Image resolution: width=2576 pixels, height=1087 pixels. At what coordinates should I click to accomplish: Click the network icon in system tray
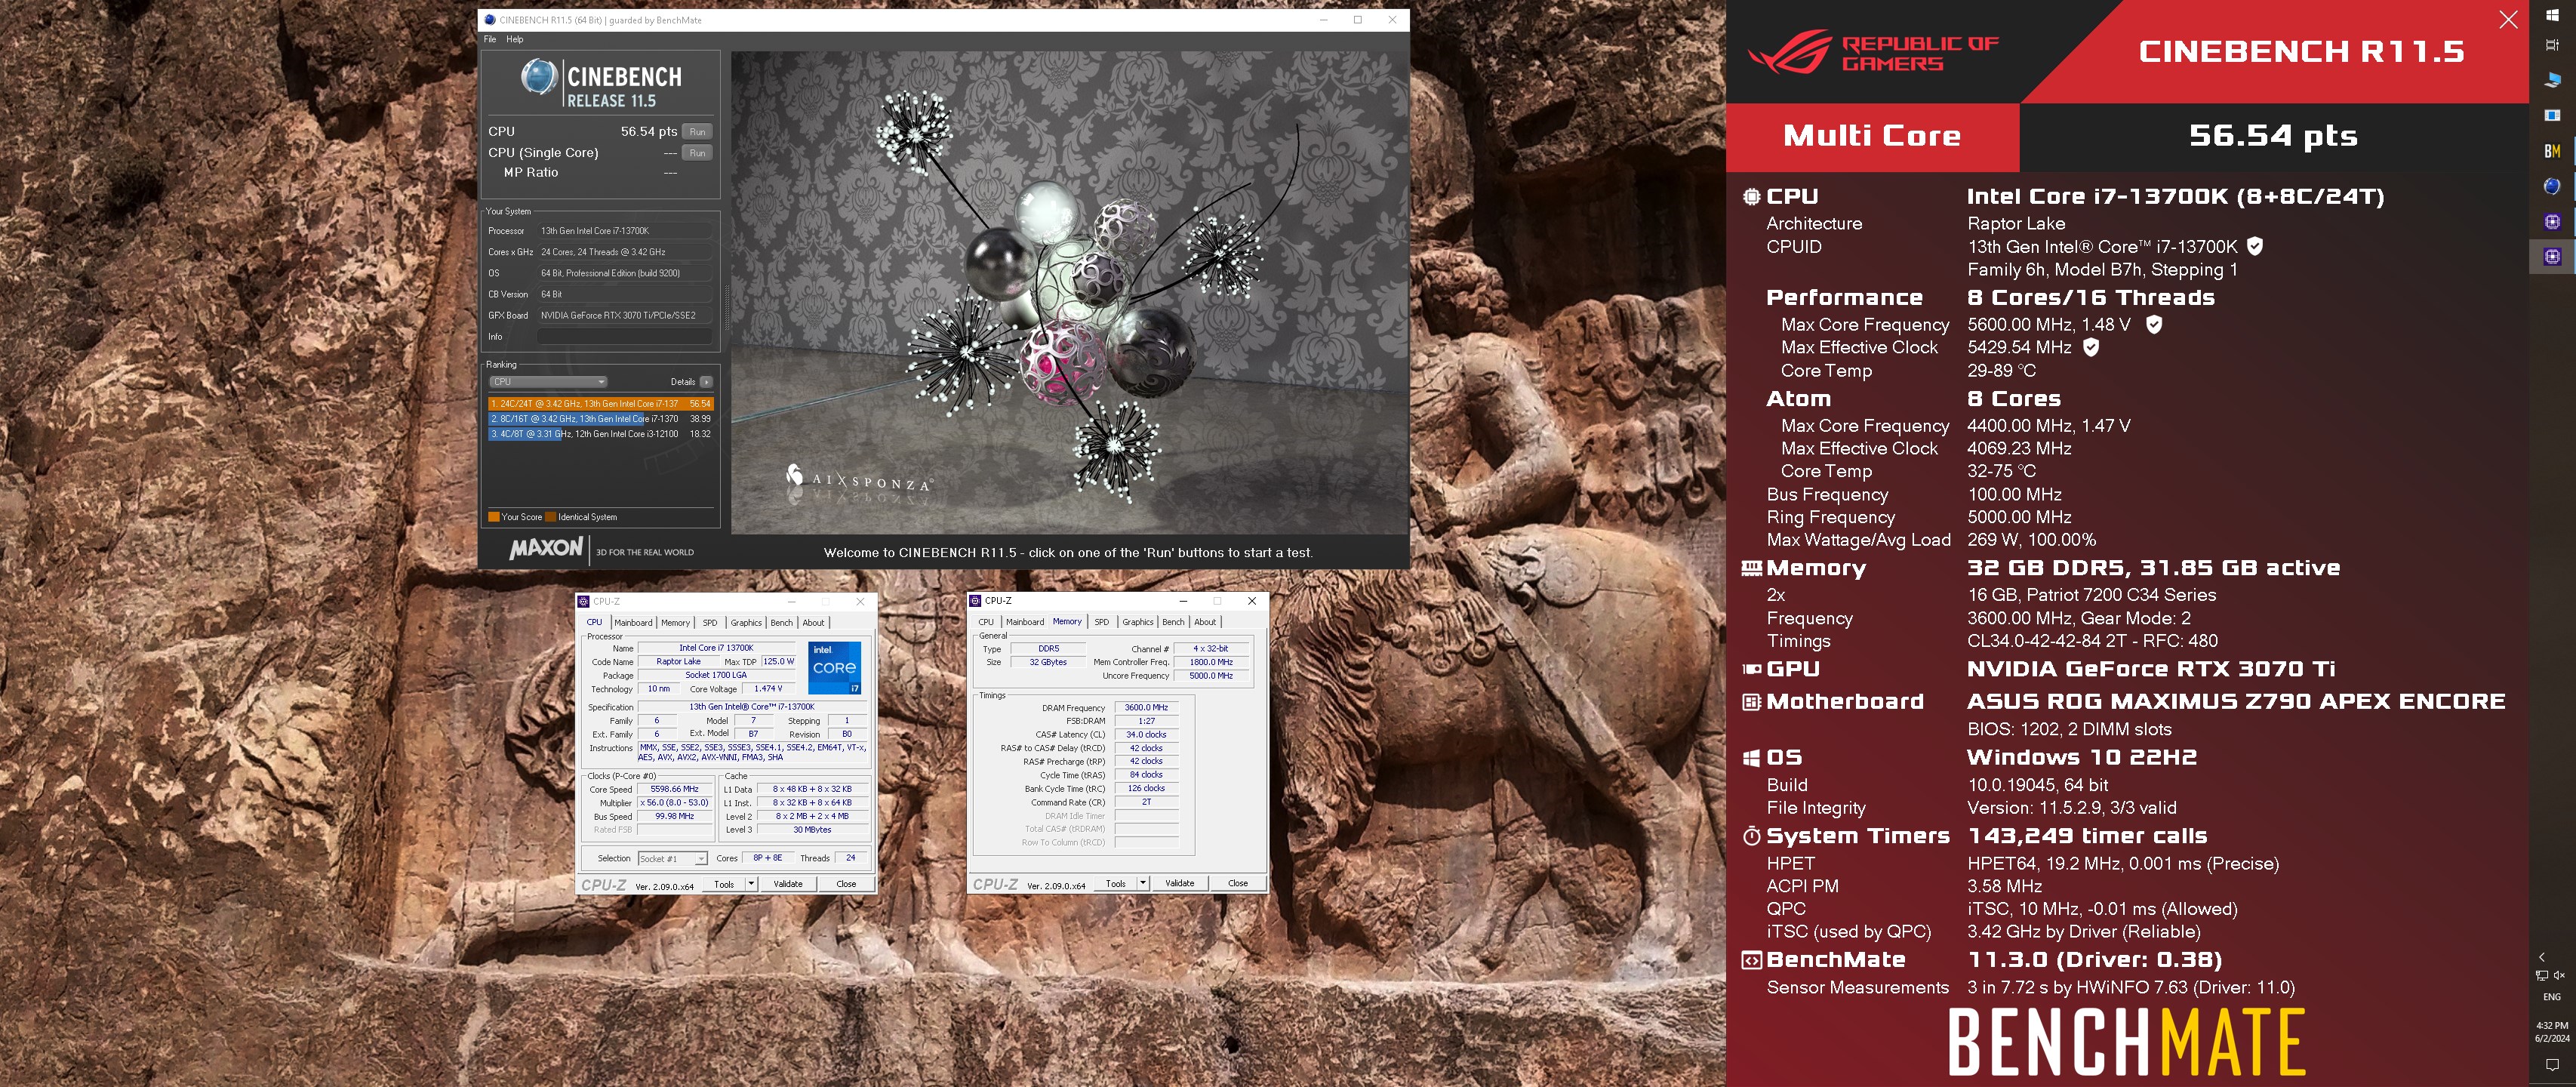2542,975
